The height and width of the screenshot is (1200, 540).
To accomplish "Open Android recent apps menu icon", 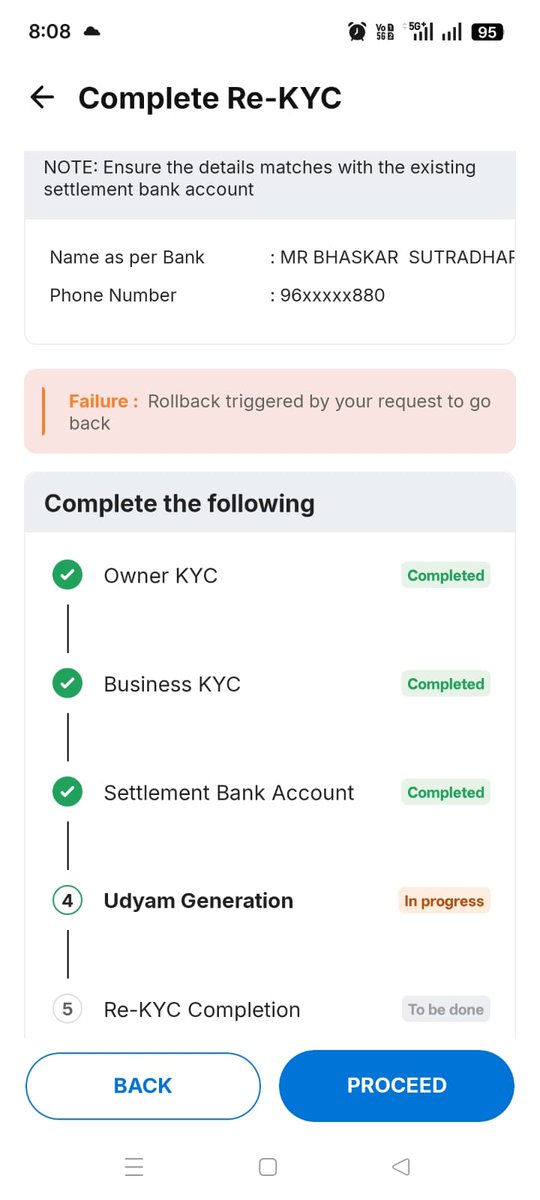I will click(134, 1167).
